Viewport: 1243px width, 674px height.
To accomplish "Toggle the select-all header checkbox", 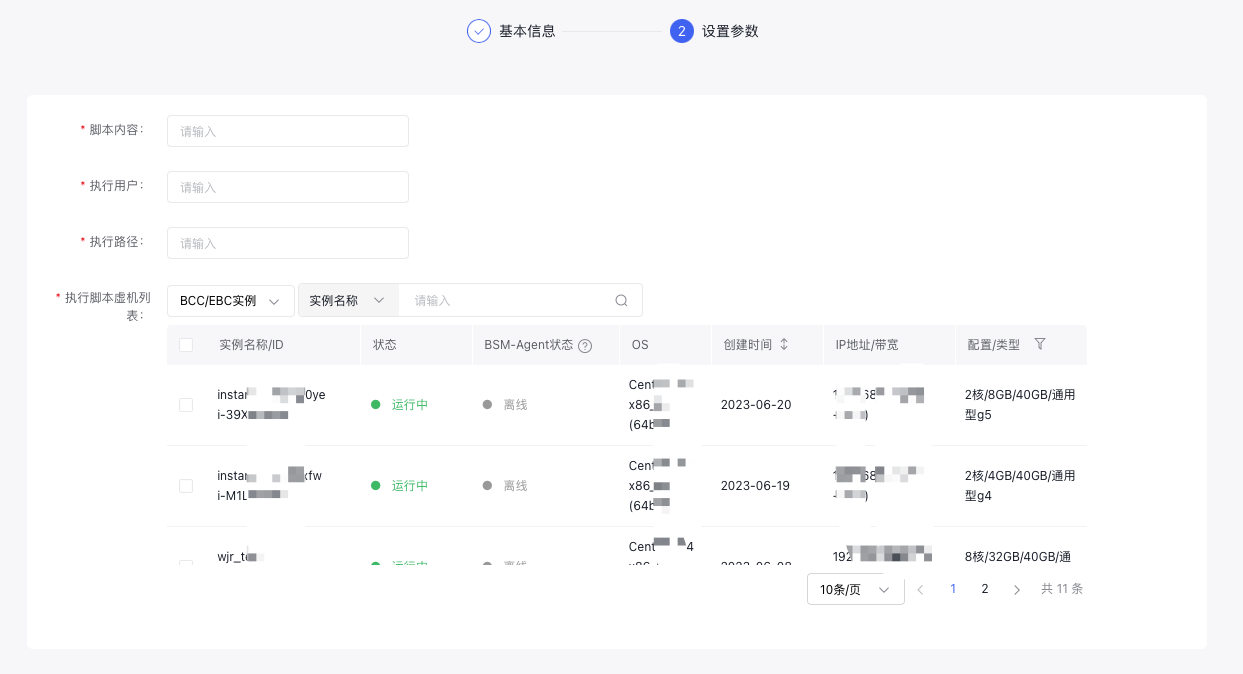I will pos(186,345).
